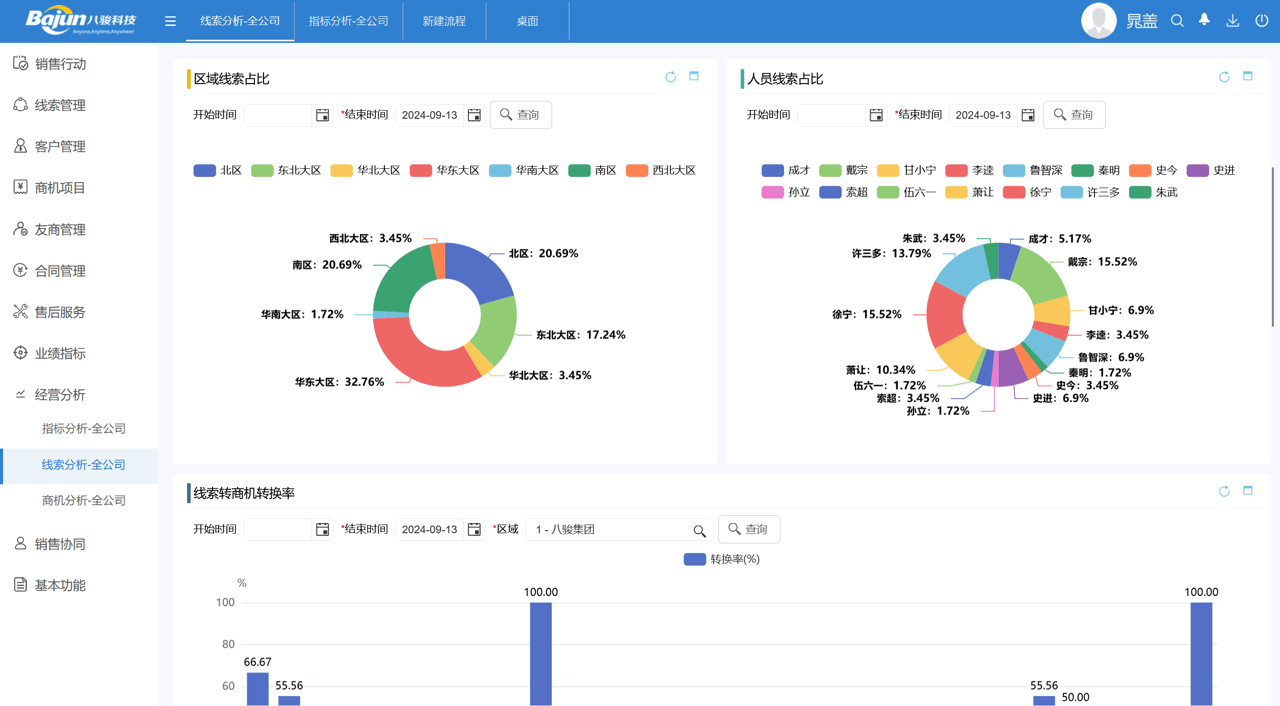
Task: Toggle 转换率(%) legend series
Action: pyautogui.click(x=721, y=559)
